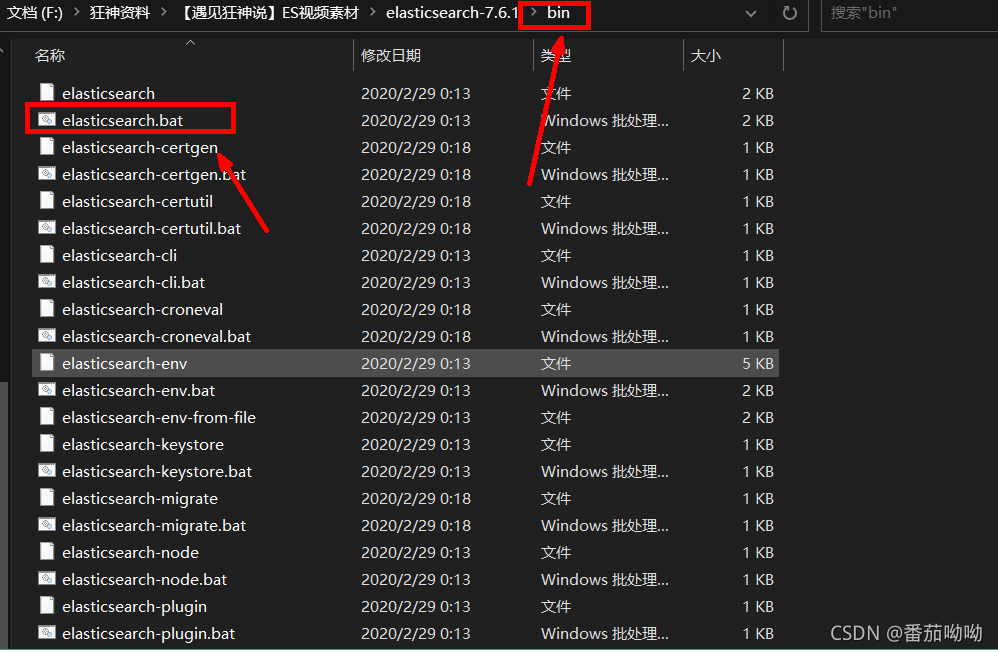Navigate to 文档 (F:) in breadcrumb
The image size is (998, 653).
click(34, 13)
